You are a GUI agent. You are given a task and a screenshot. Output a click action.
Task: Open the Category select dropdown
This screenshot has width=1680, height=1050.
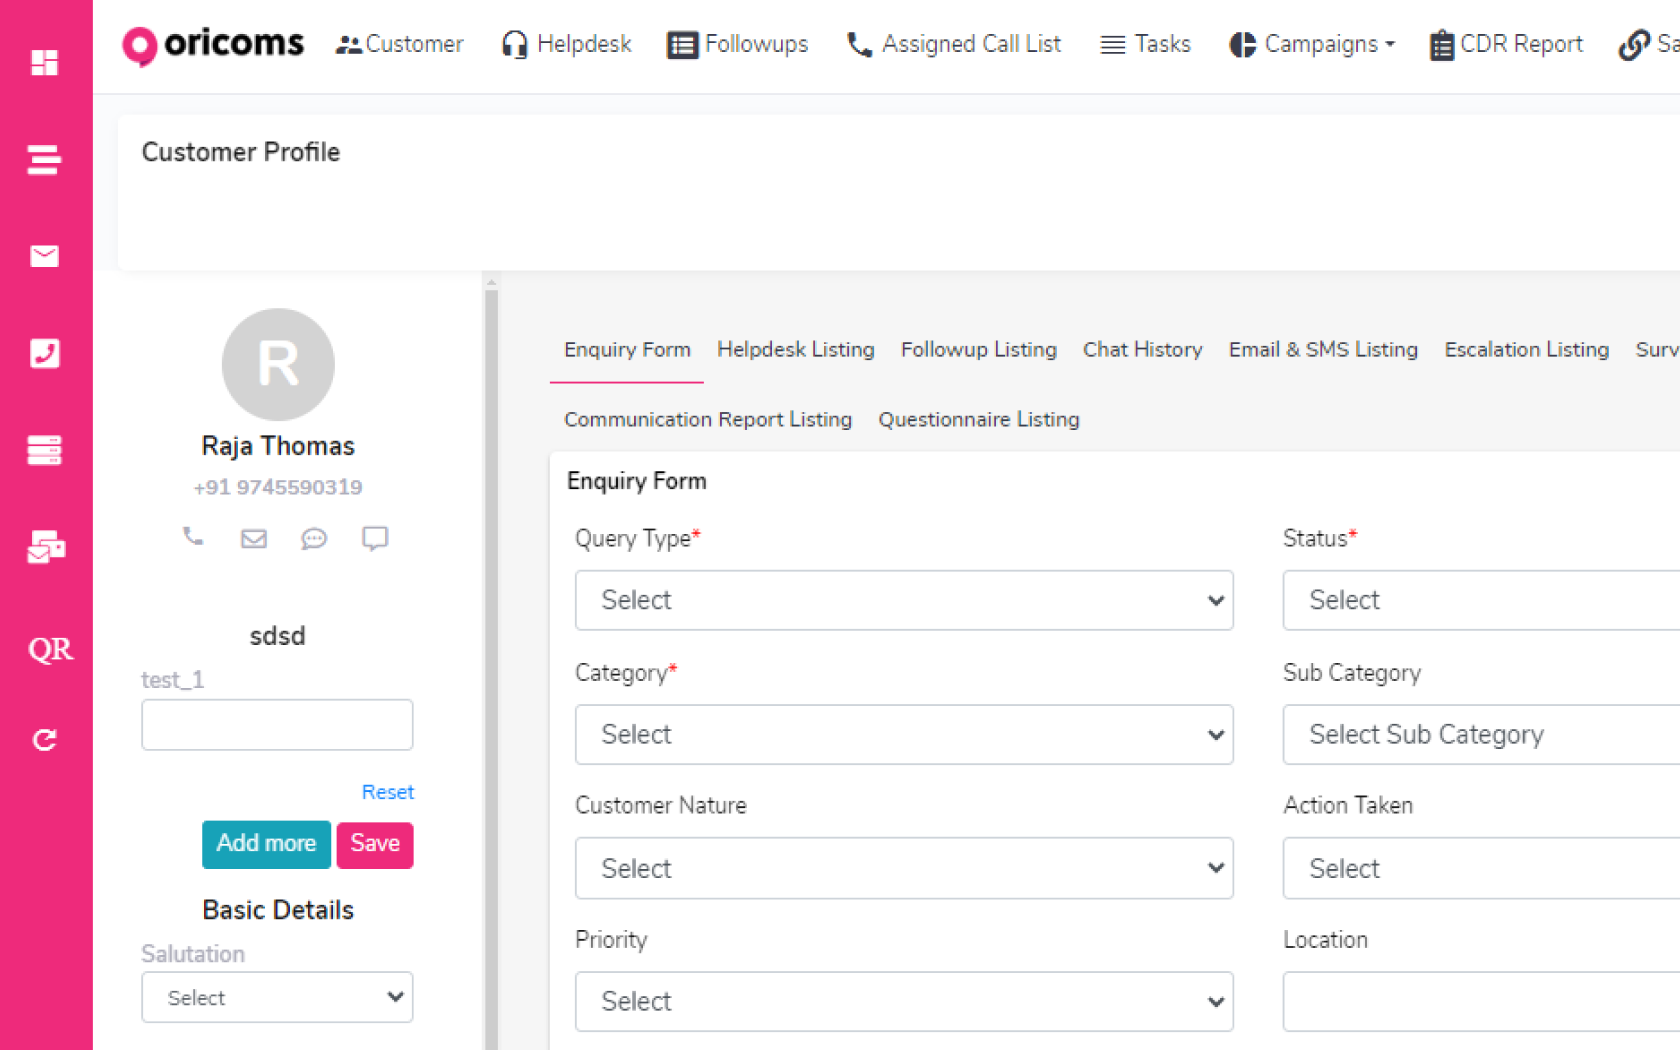(903, 735)
